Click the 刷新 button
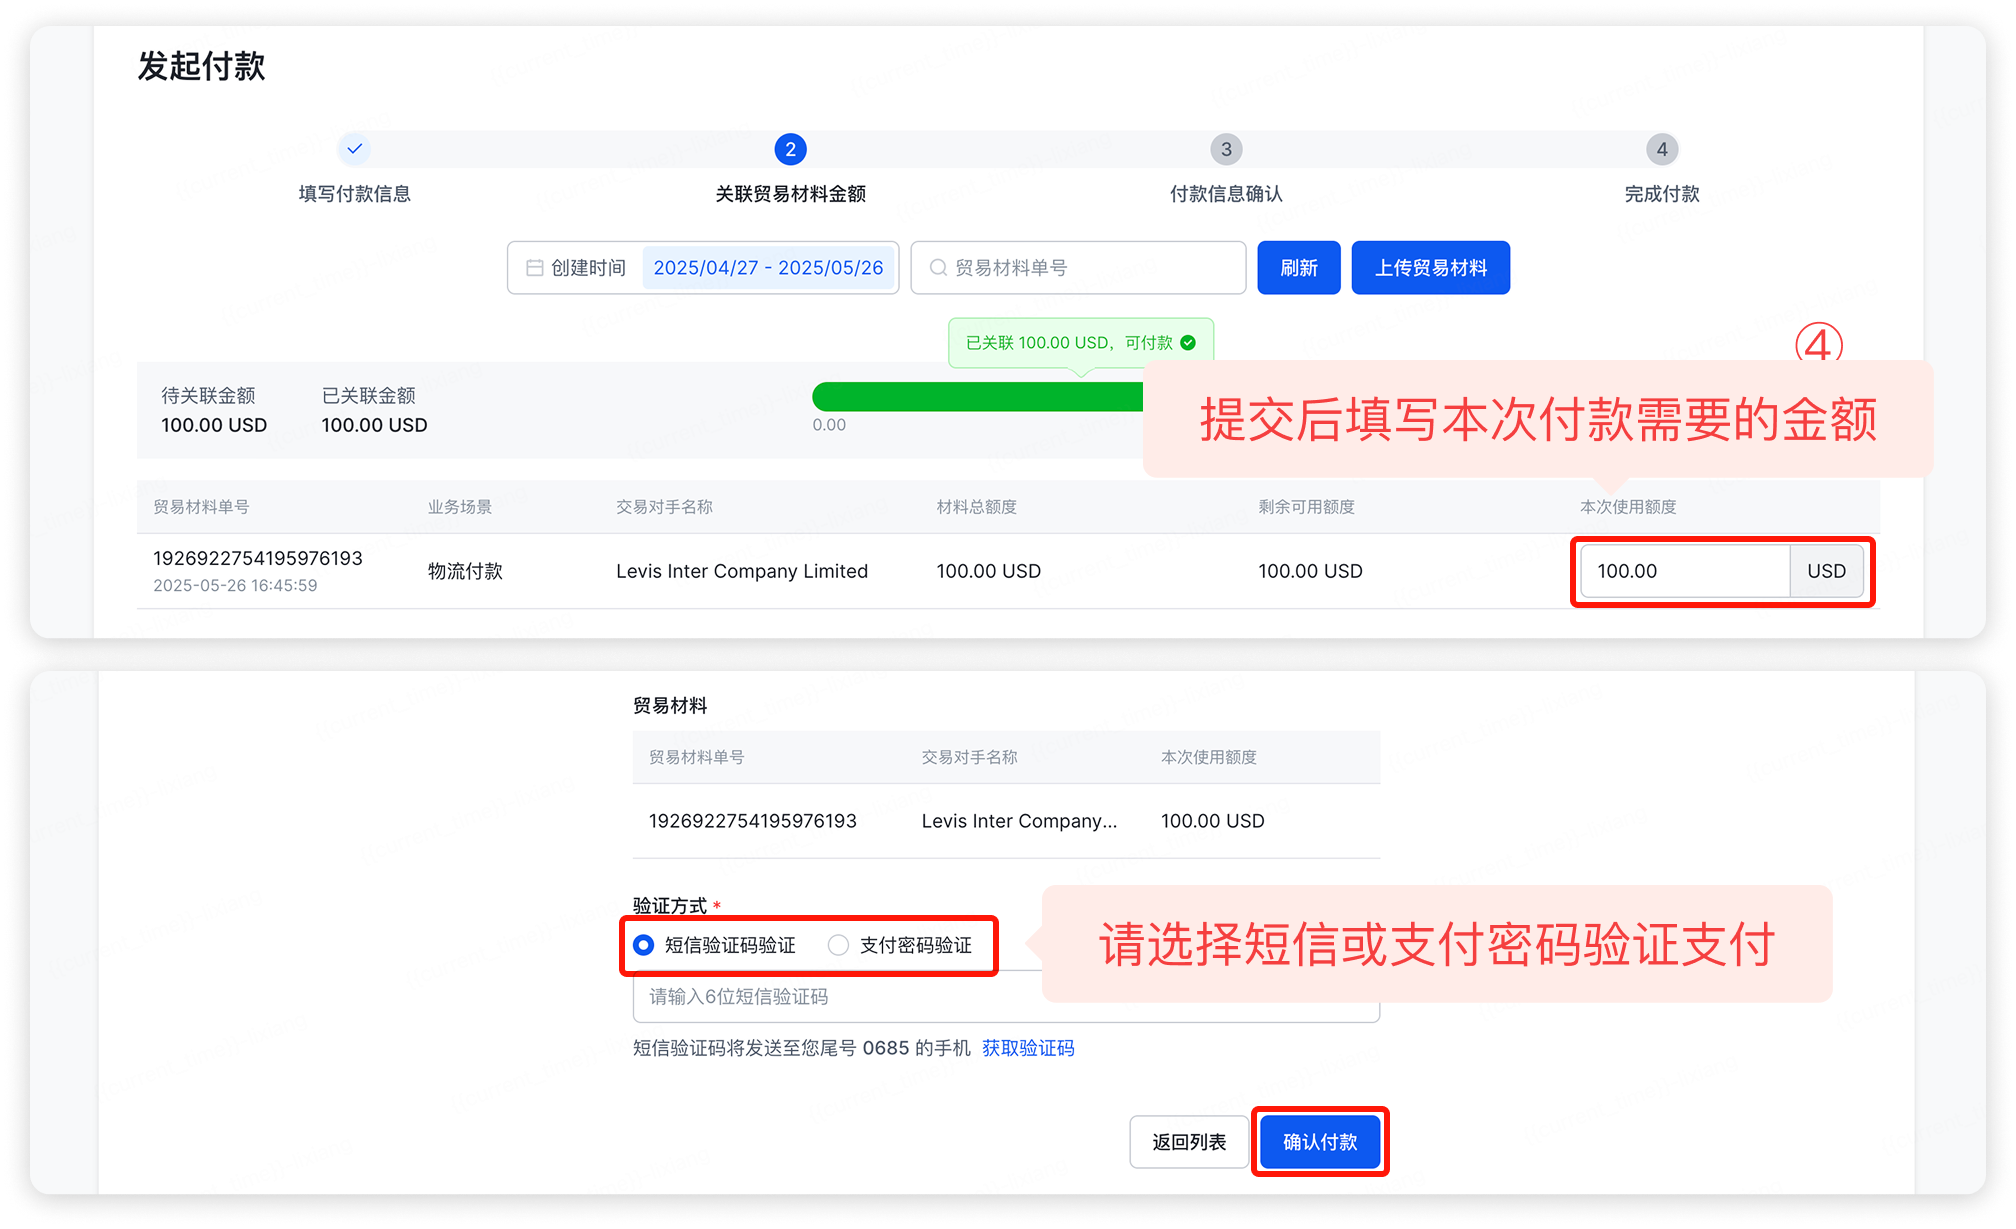Viewport: 2016px width, 1229px height. point(1298,268)
